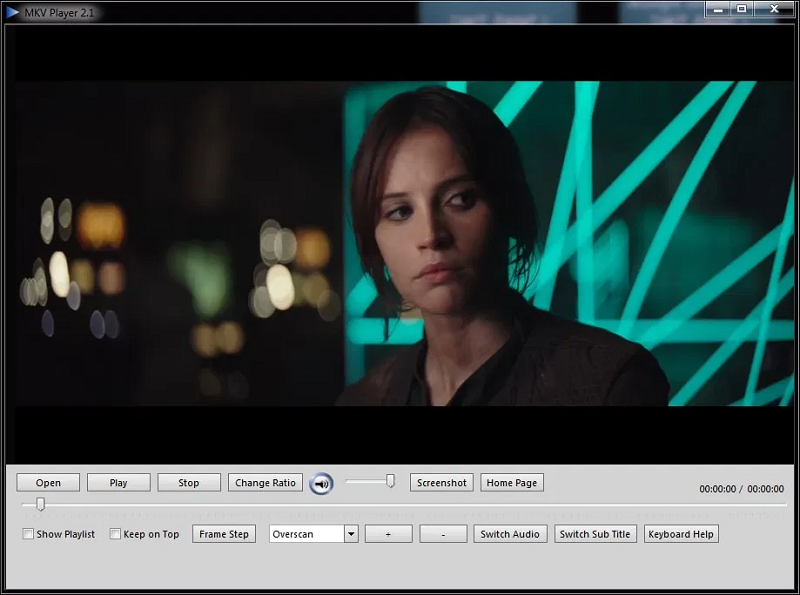Open Keyboard Help
Screen dimensions: 800x595
click(x=681, y=534)
